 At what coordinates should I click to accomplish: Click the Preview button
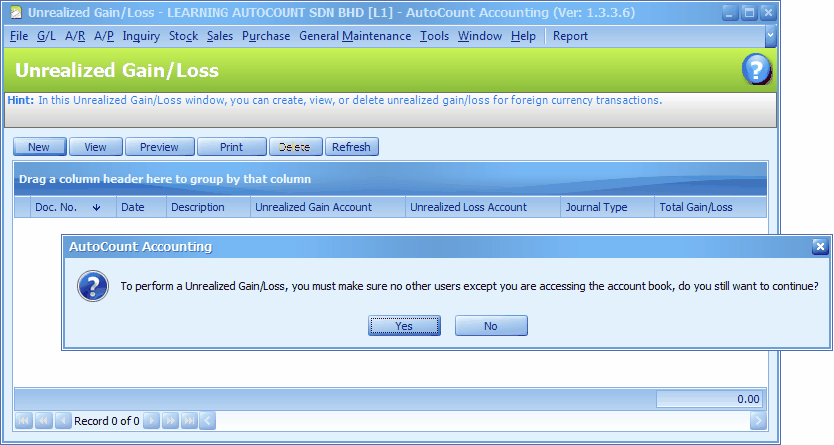(160, 147)
